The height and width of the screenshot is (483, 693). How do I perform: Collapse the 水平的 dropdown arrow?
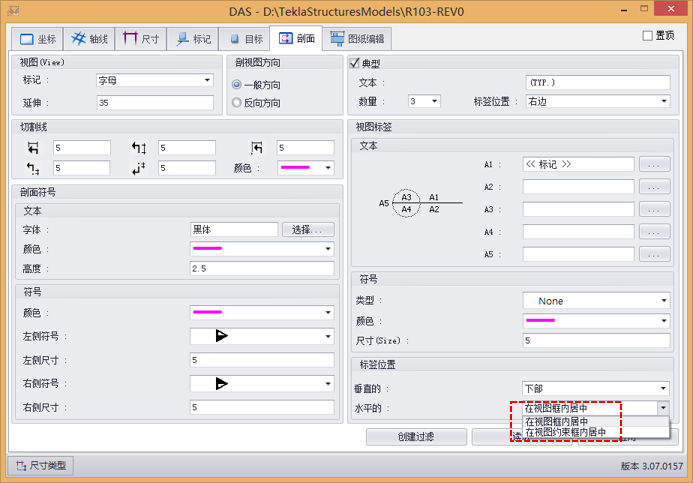pos(663,408)
